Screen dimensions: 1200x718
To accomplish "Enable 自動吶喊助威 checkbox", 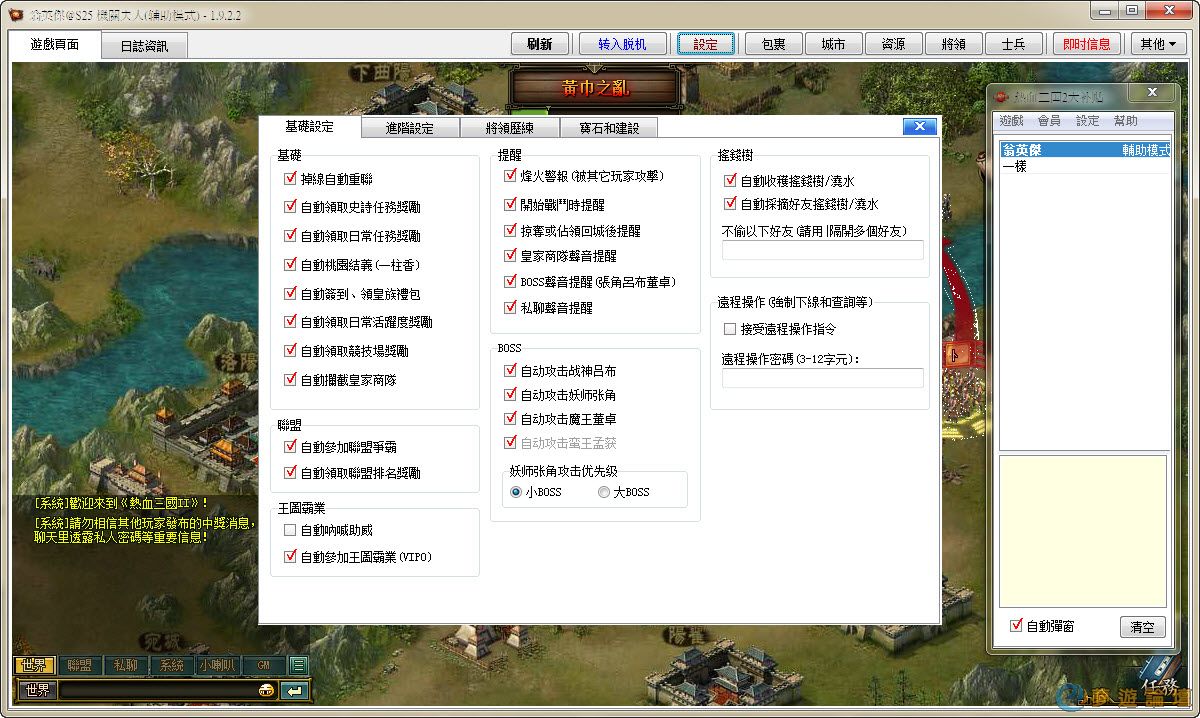I will coord(291,530).
